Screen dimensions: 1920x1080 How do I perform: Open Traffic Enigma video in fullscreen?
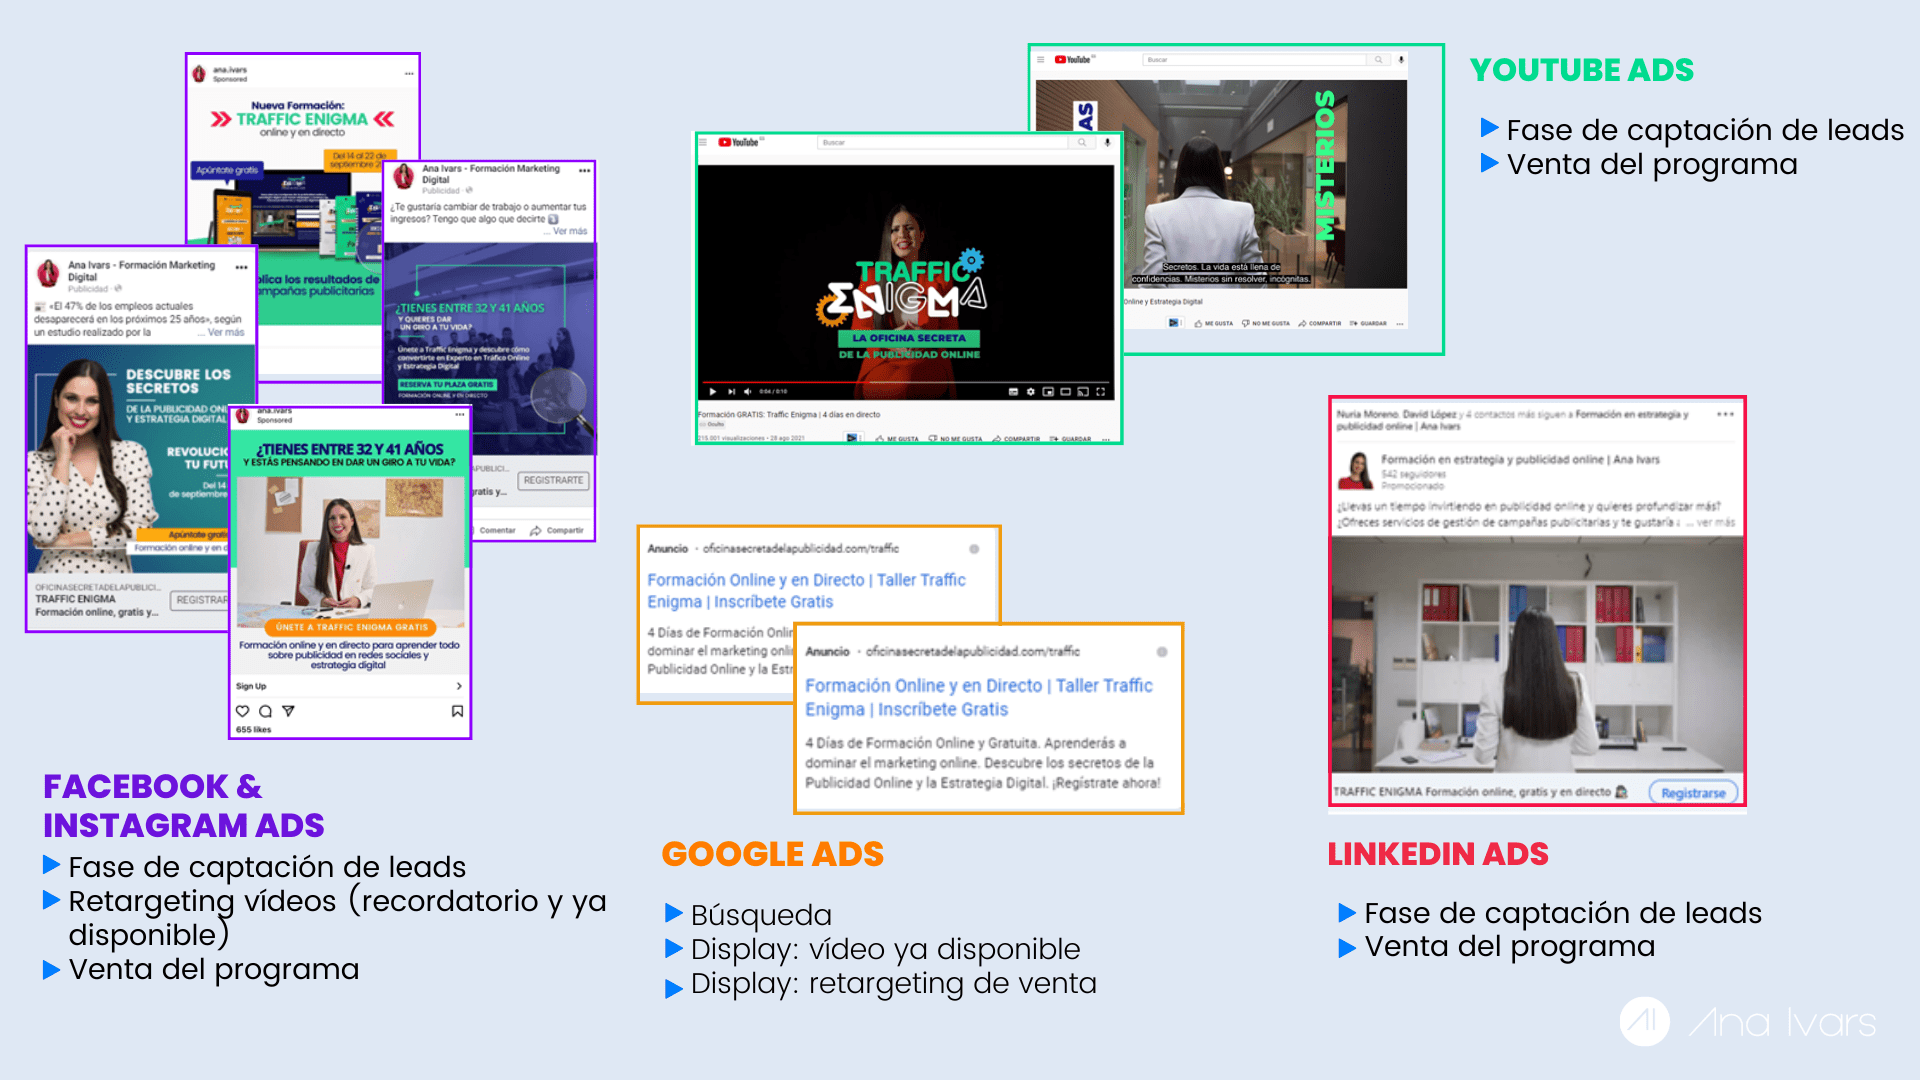1100,391
